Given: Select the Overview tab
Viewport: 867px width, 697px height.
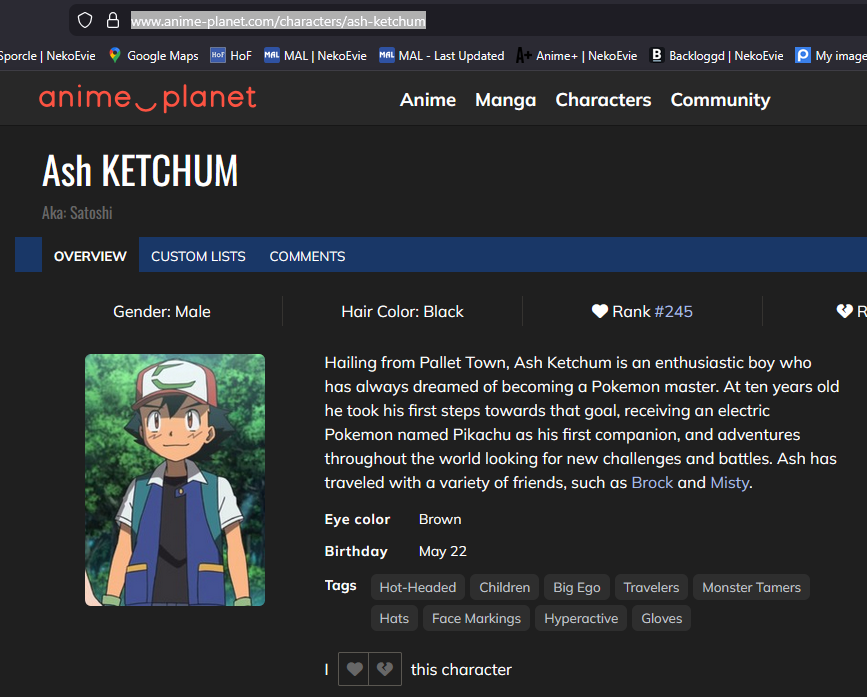Looking at the screenshot, I should (90, 256).
